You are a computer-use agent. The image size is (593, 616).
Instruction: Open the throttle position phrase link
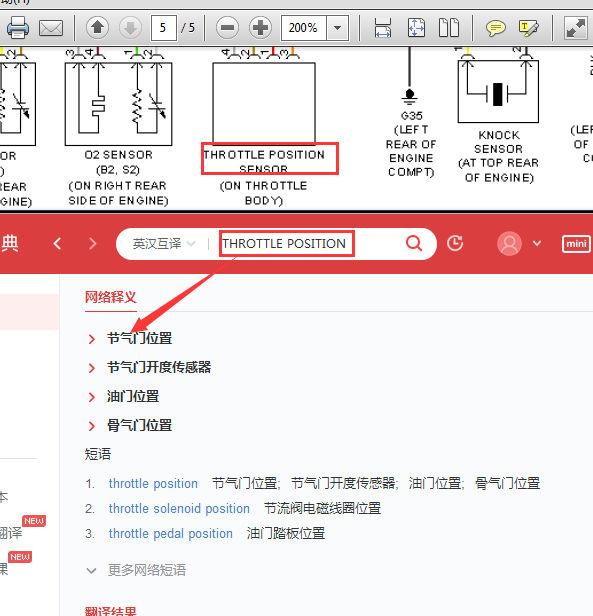click(x=153, y=484)
